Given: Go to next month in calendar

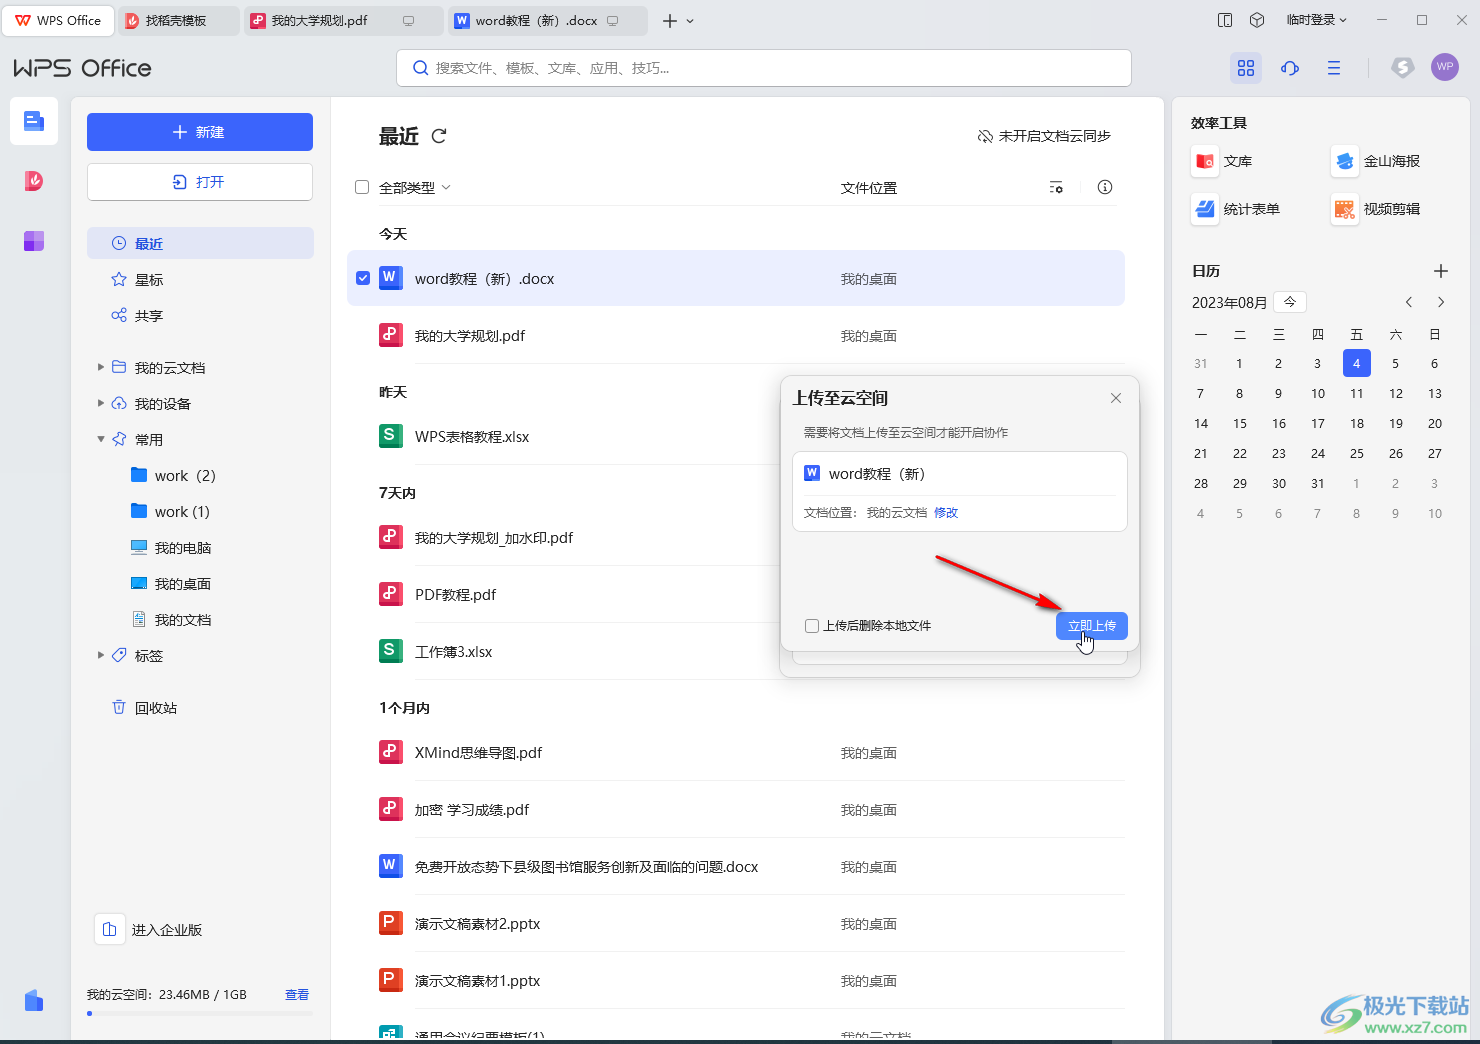Looking at the screenshot, I should (1441, 302).
